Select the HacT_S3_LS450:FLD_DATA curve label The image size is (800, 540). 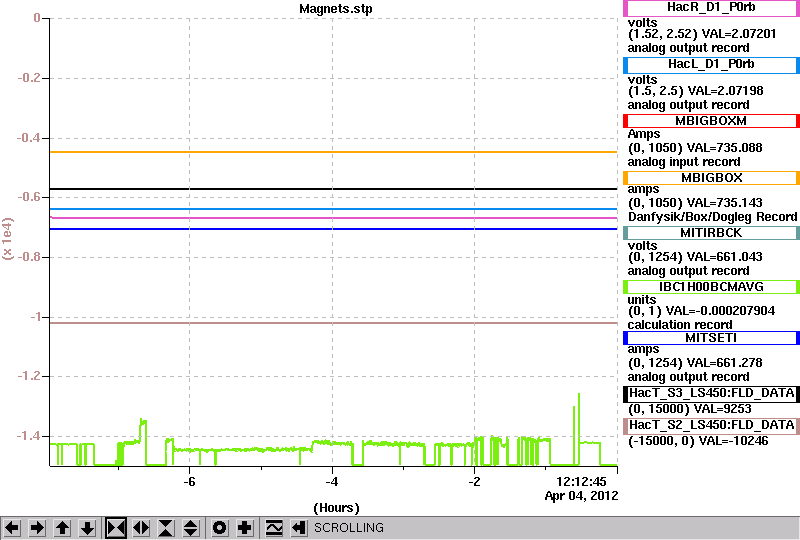coord(711,393)
